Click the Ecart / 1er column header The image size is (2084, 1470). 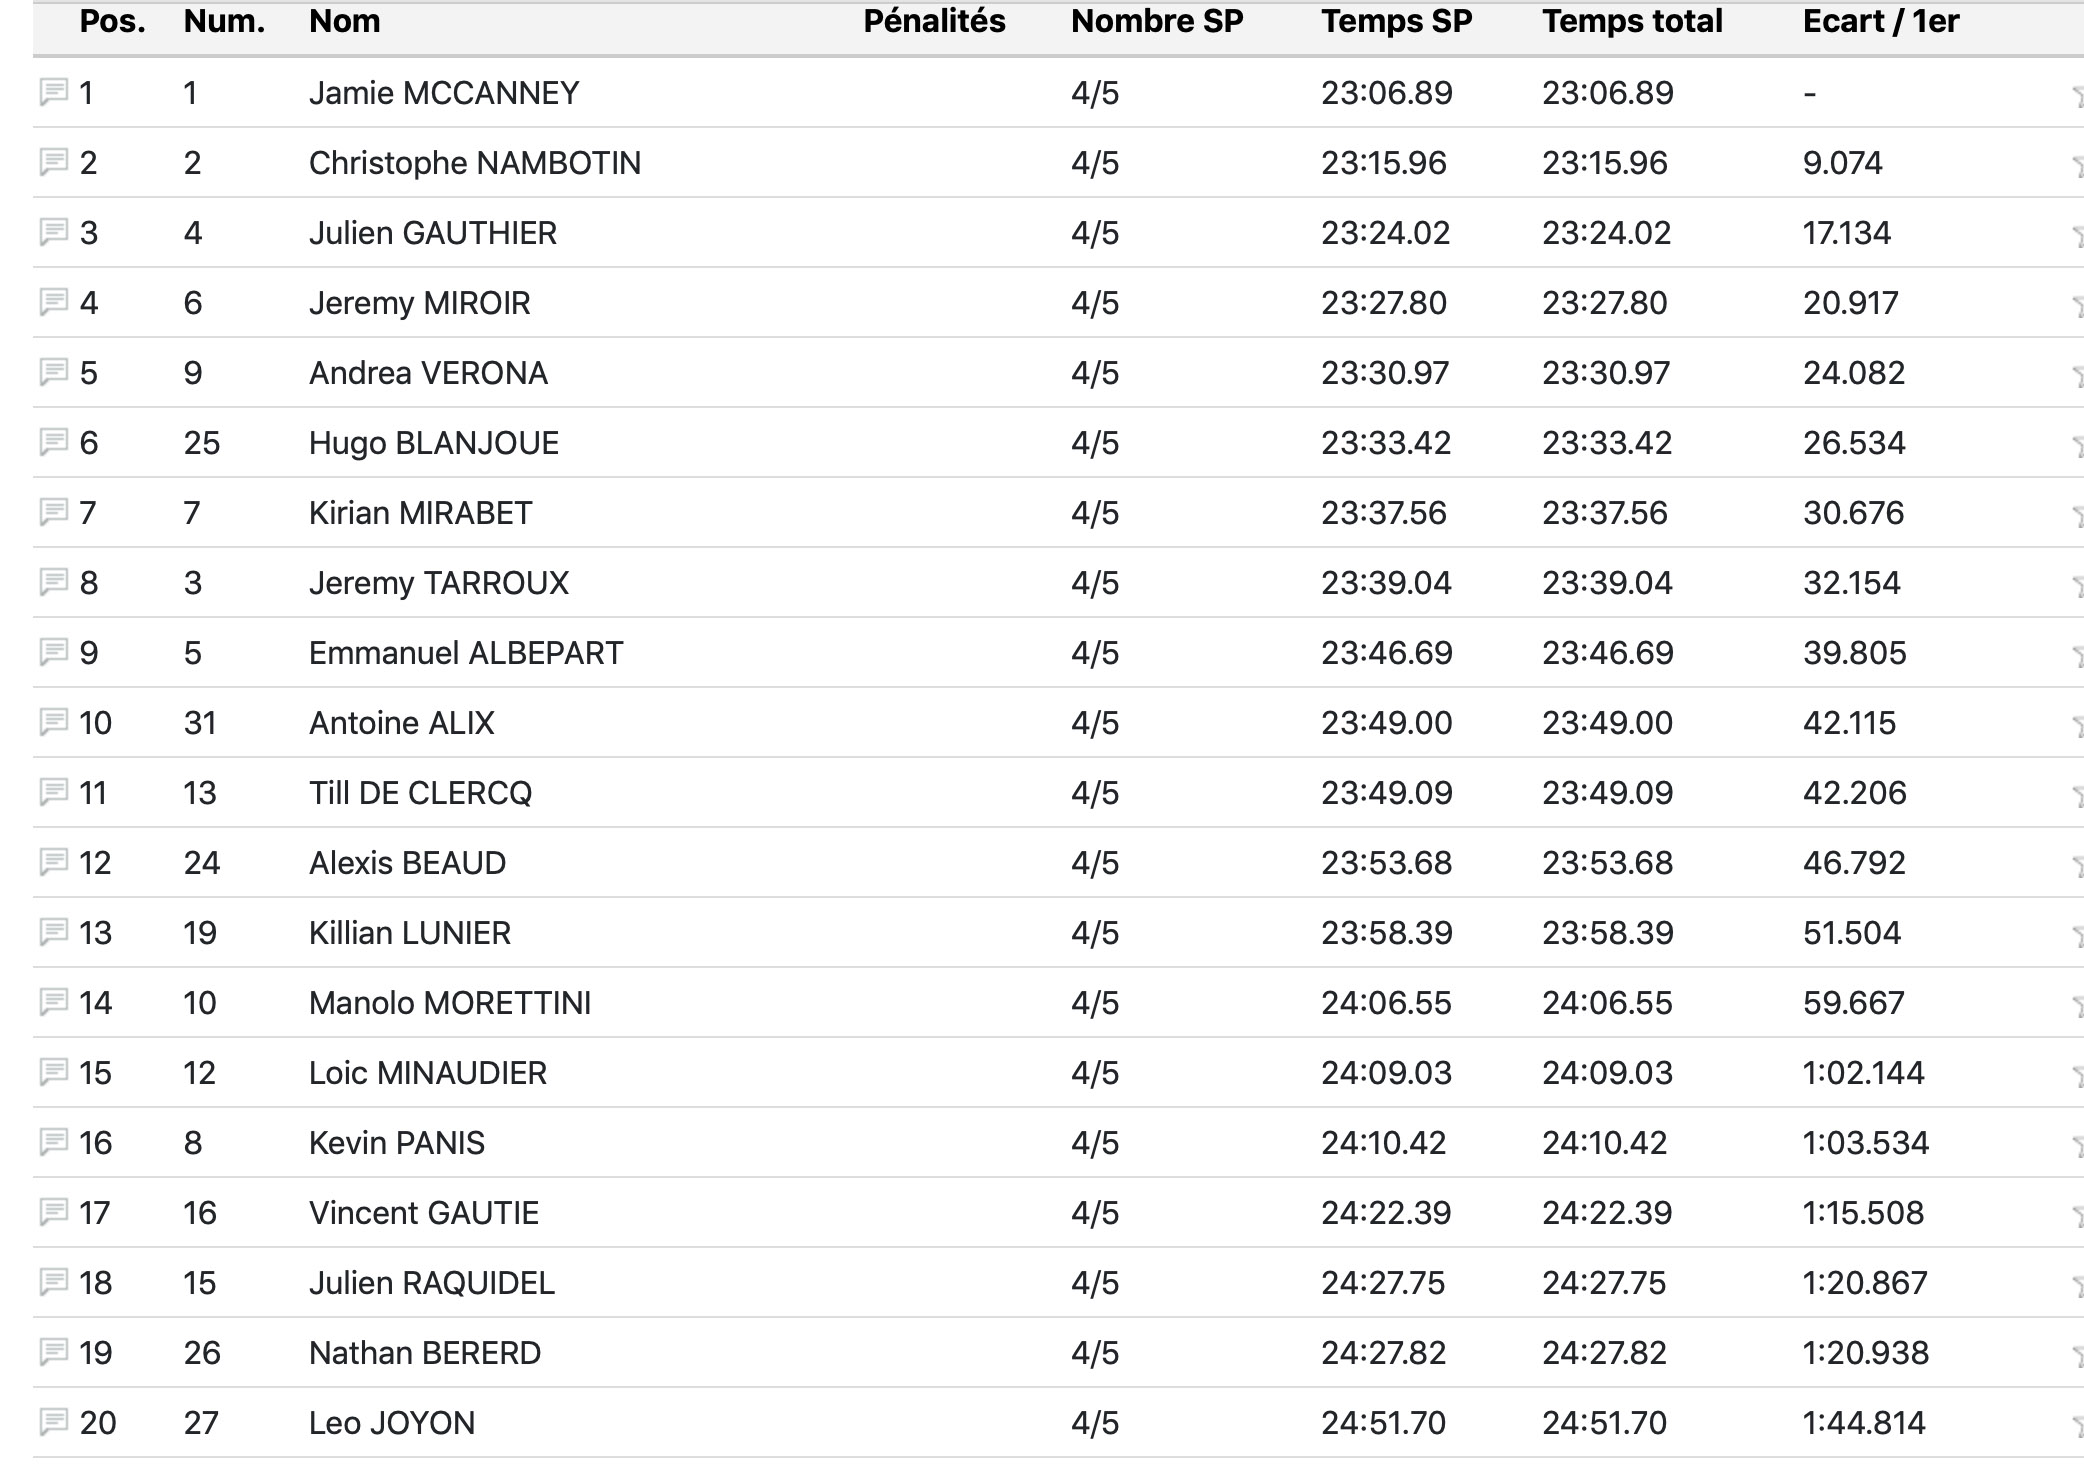coord(1880,22)
